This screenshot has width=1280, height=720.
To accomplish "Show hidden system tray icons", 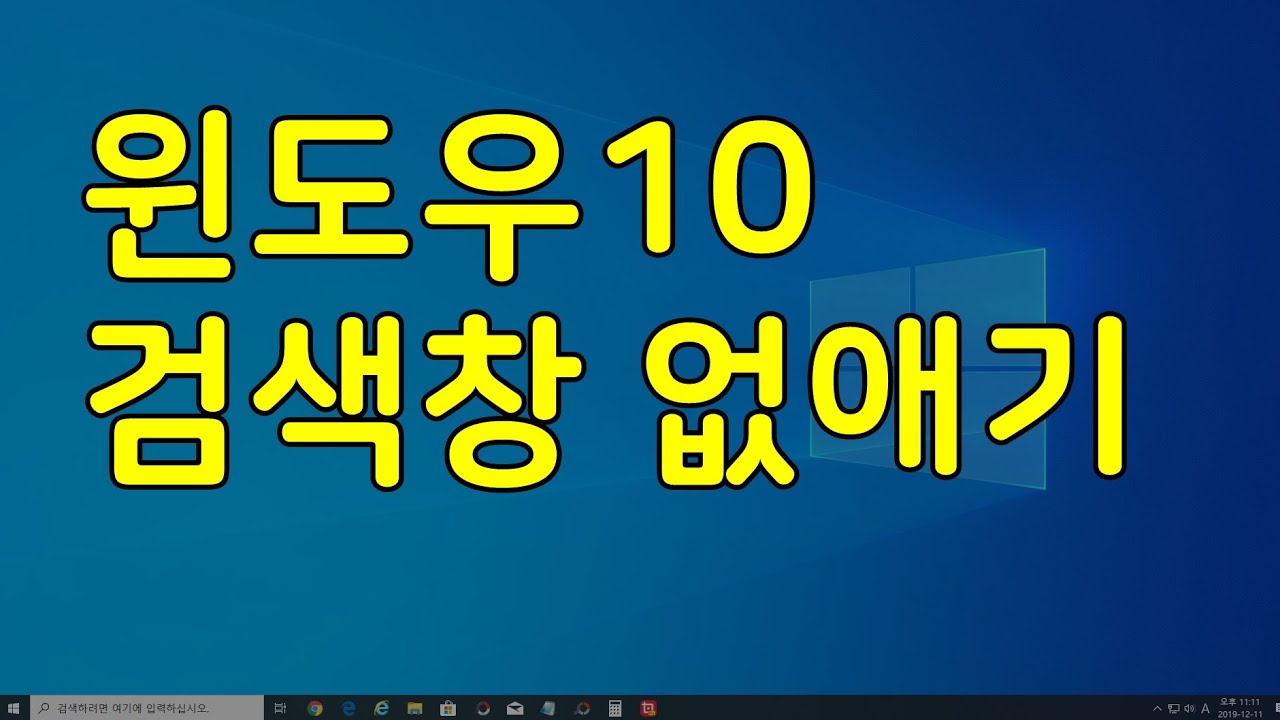I will pyautogui.click(x=1157, y=708).
